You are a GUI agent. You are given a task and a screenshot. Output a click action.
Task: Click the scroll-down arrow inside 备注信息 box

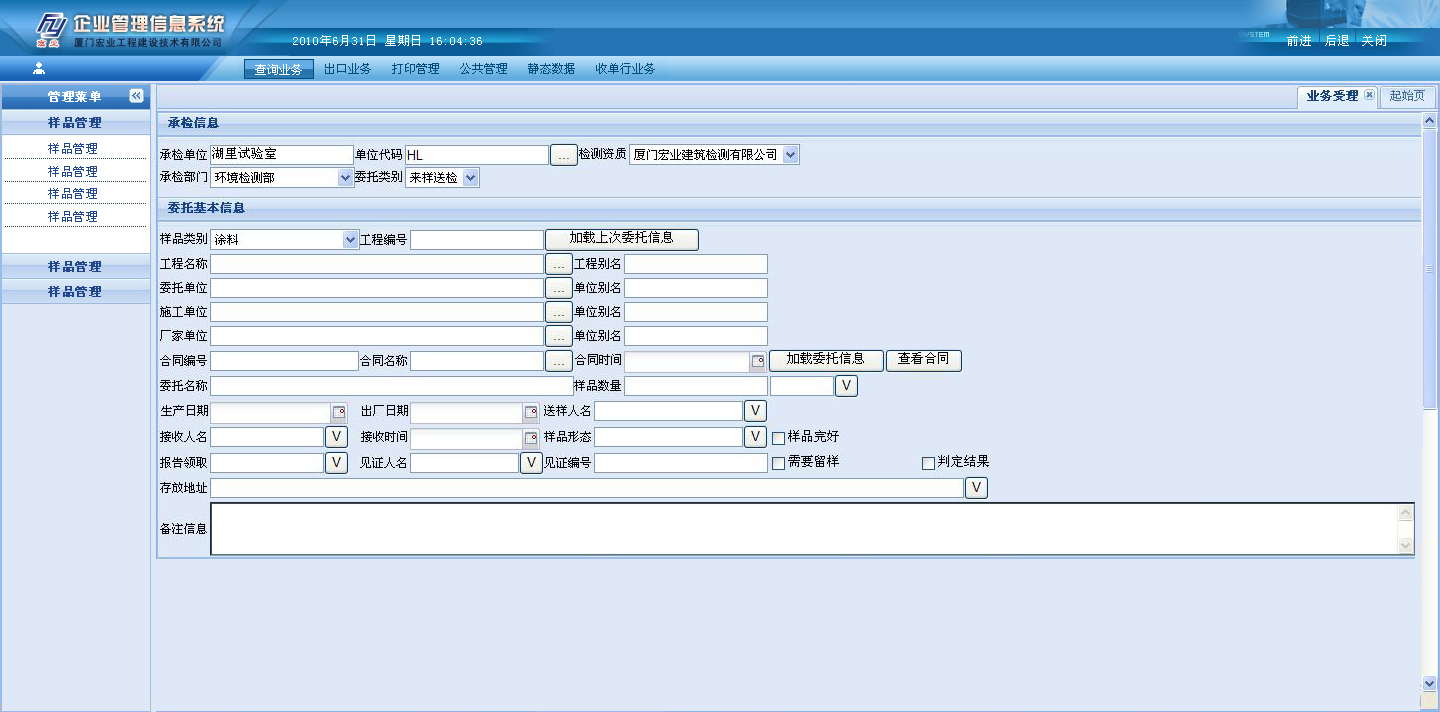click(1406, 546)
